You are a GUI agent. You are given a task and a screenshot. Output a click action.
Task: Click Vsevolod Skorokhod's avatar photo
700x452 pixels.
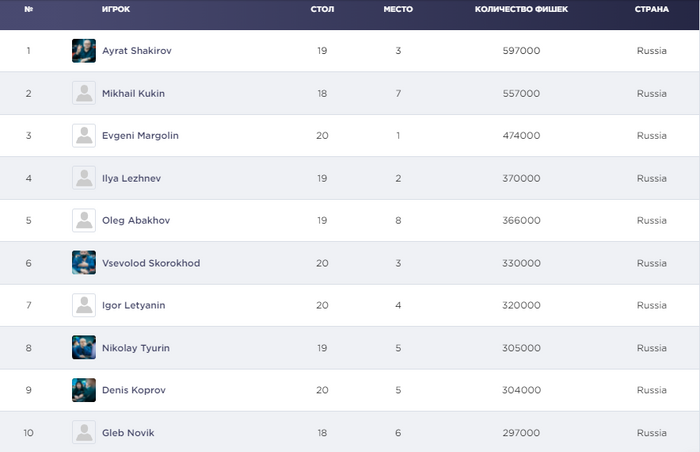tap(84, 263)
